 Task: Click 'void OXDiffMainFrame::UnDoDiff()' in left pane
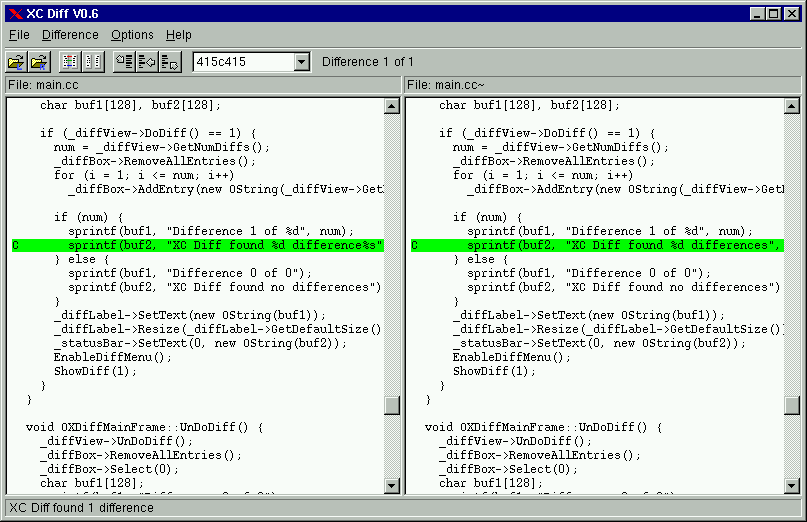pos(145,427)
